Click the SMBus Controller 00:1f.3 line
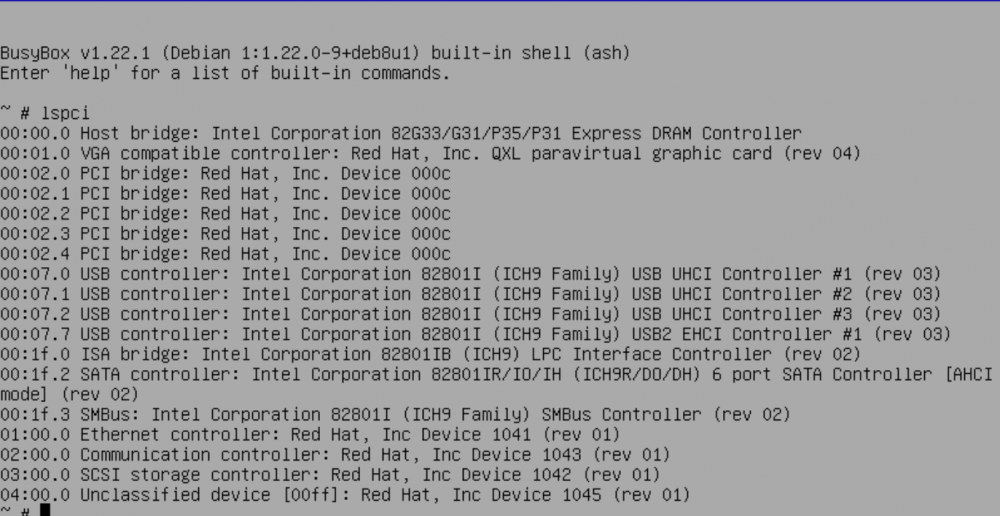1000x516 pixels. pyautogui.click(x=395, y=415)
